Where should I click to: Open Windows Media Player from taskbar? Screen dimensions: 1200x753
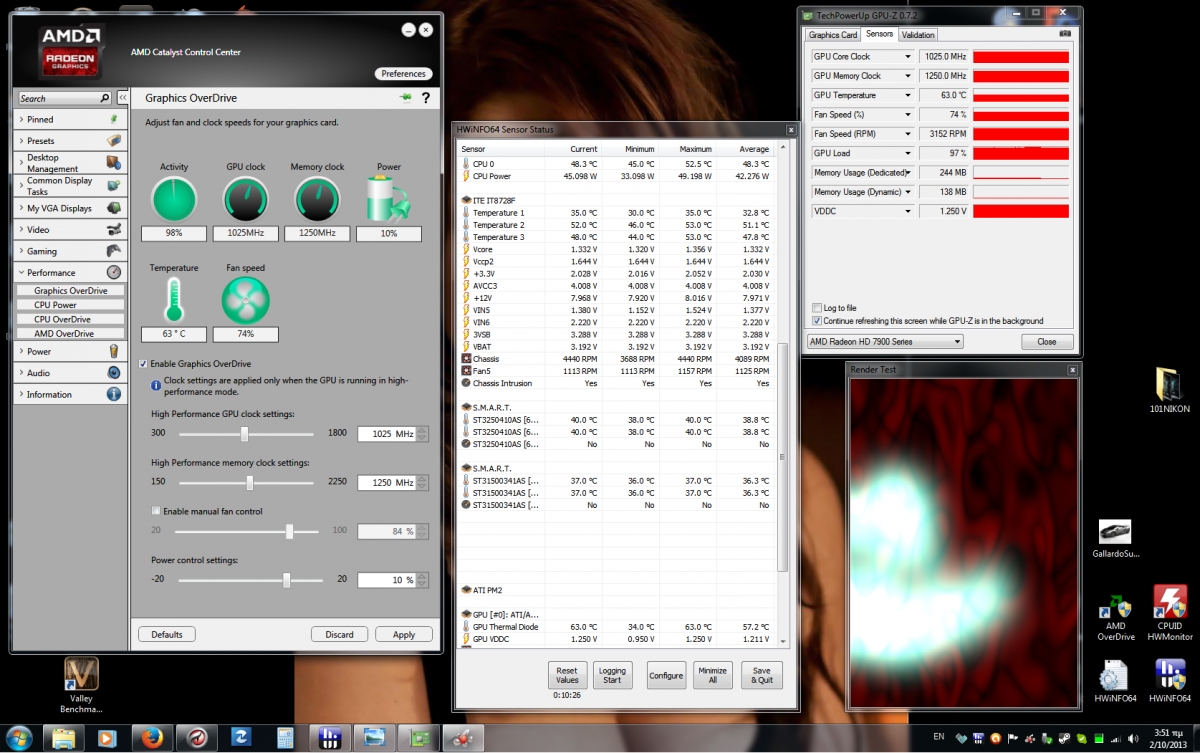[107, 738]
